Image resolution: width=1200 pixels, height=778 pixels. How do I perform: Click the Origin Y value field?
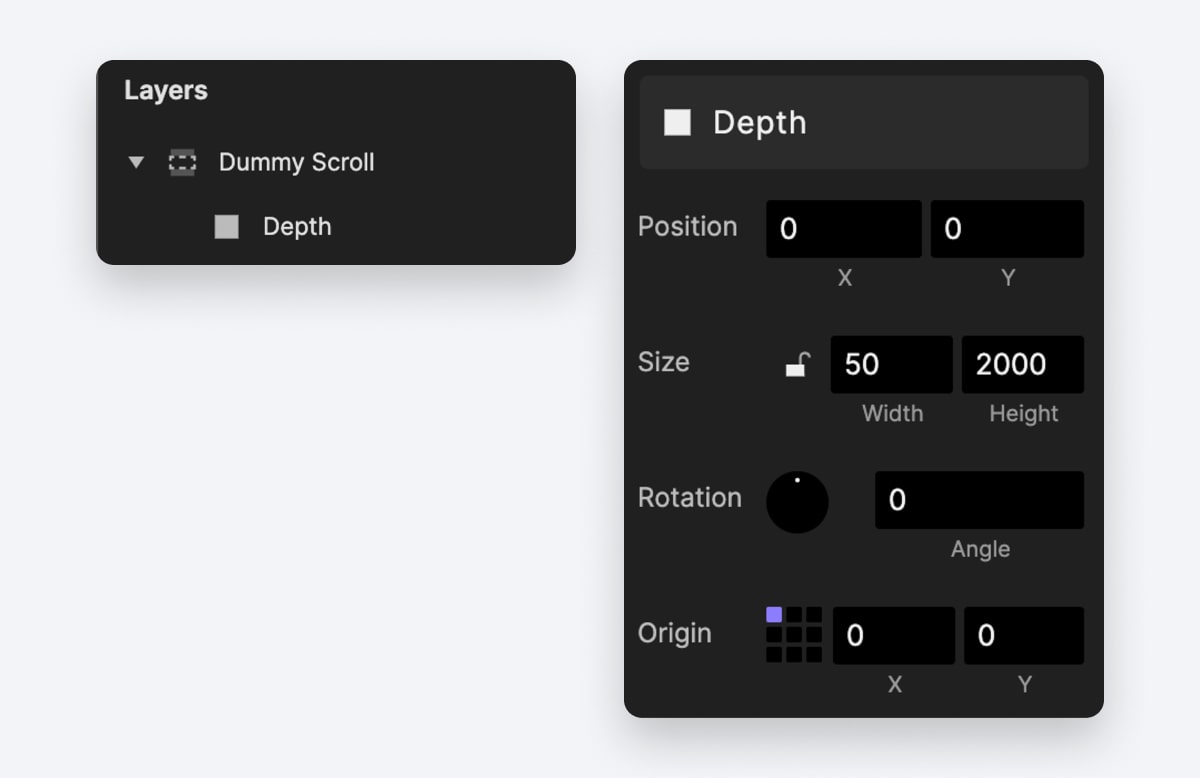[1023, 635]
